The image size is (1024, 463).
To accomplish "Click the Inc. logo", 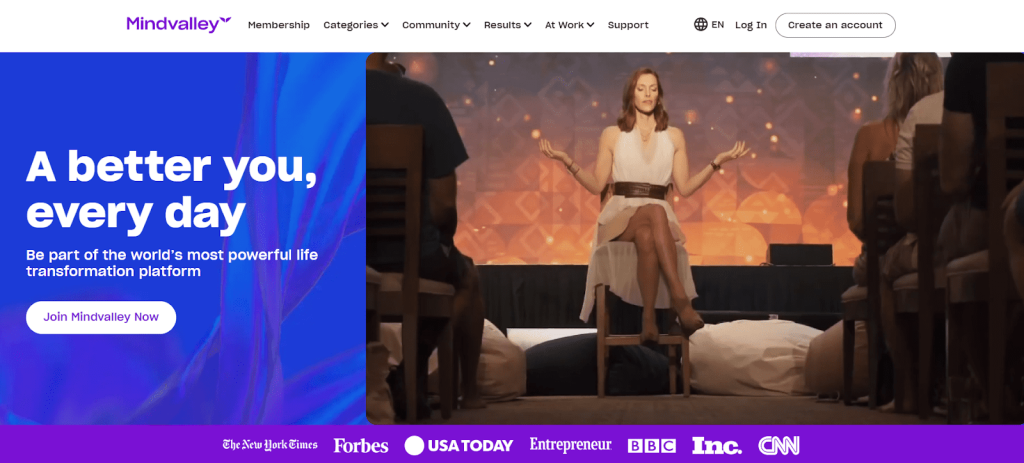I will [x=716, y=446].
